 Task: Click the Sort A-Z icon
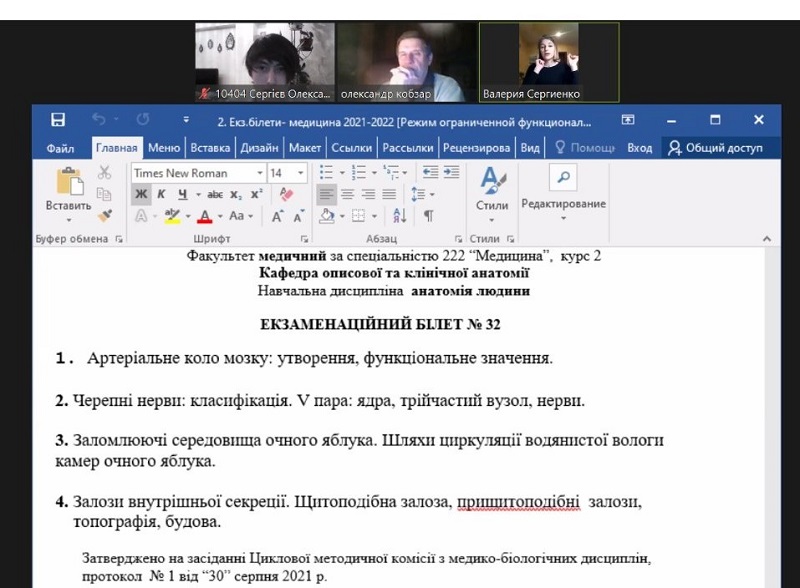[x=399, y=215]
